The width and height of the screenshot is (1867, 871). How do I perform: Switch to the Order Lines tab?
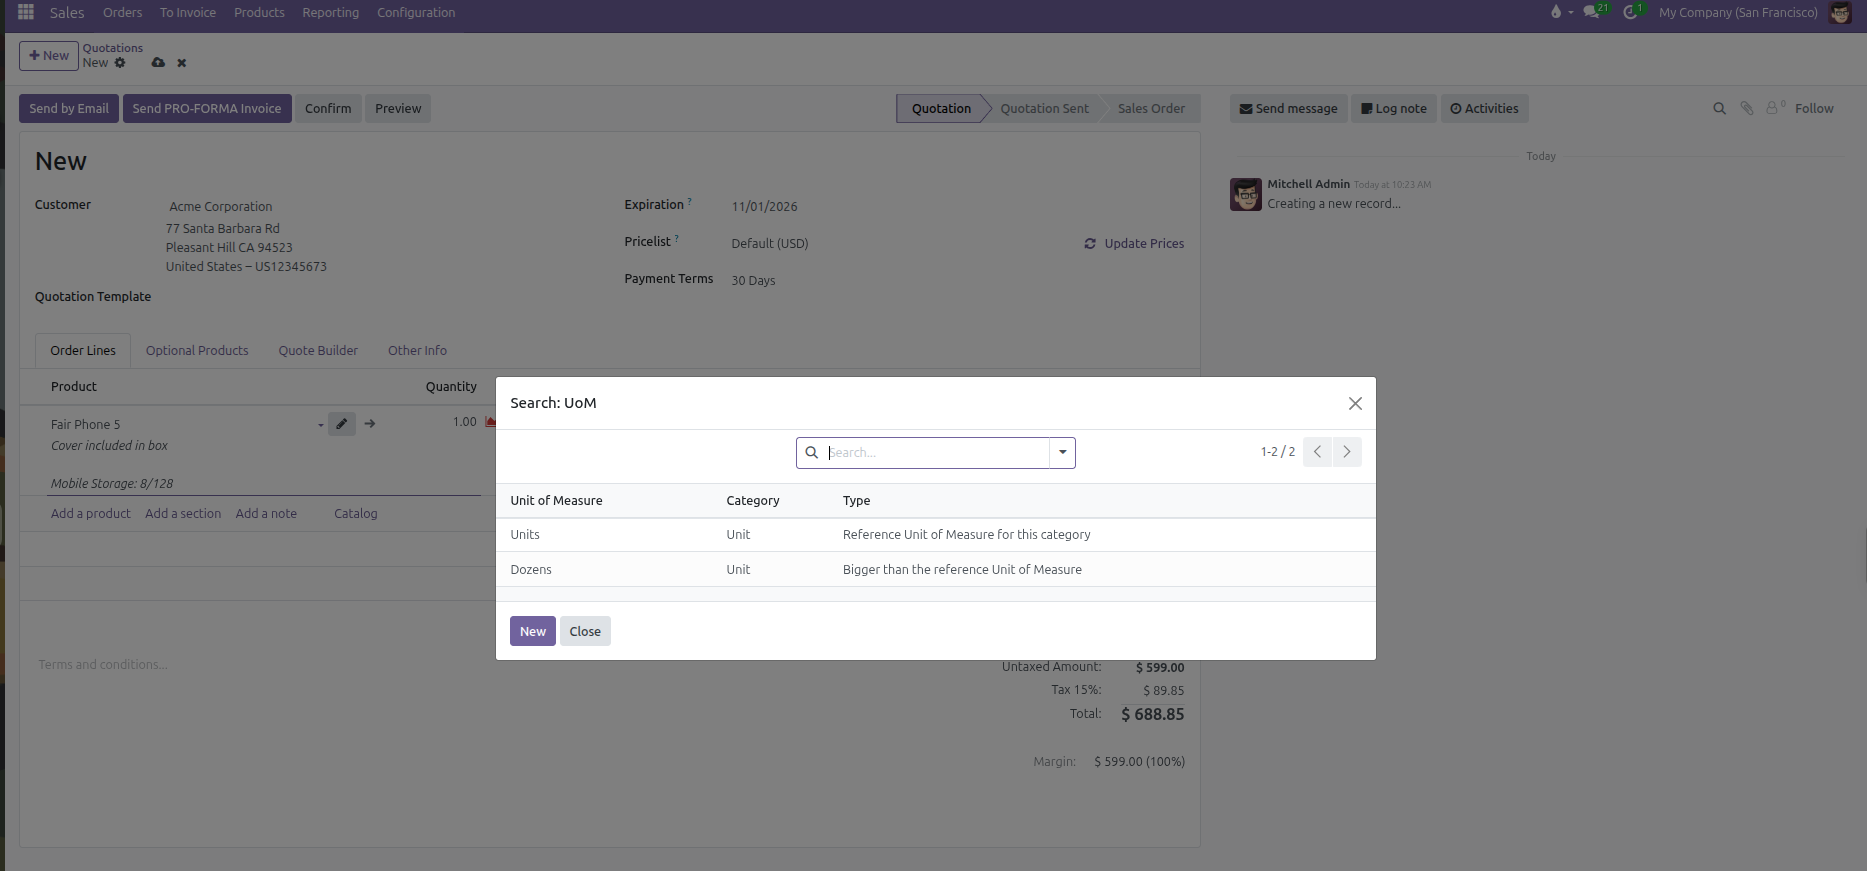point(83,350)
